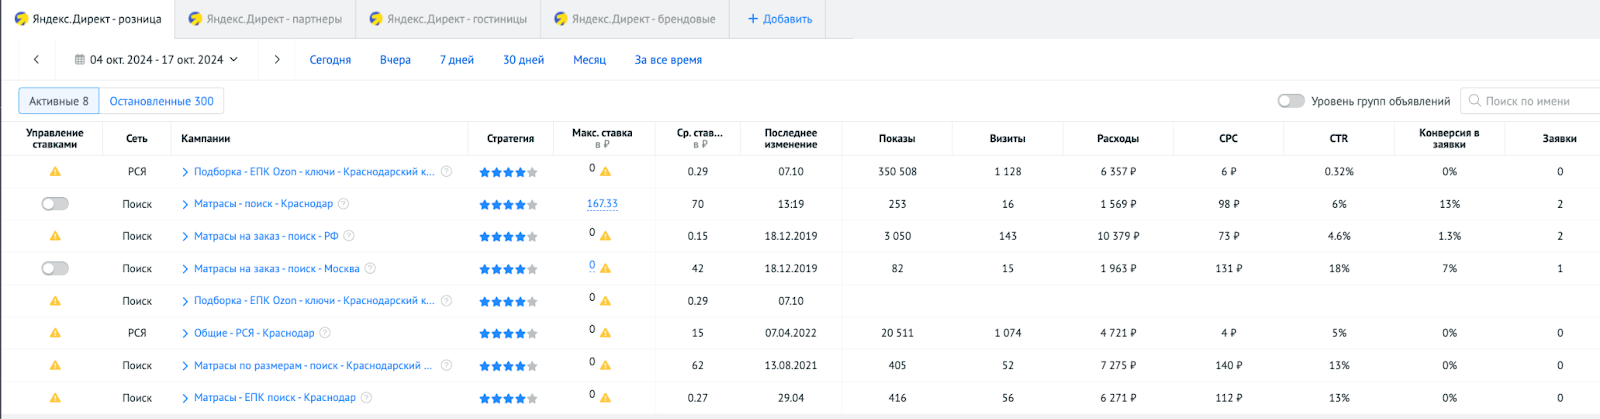Select the Месяц period

click(x=589, y=60)
